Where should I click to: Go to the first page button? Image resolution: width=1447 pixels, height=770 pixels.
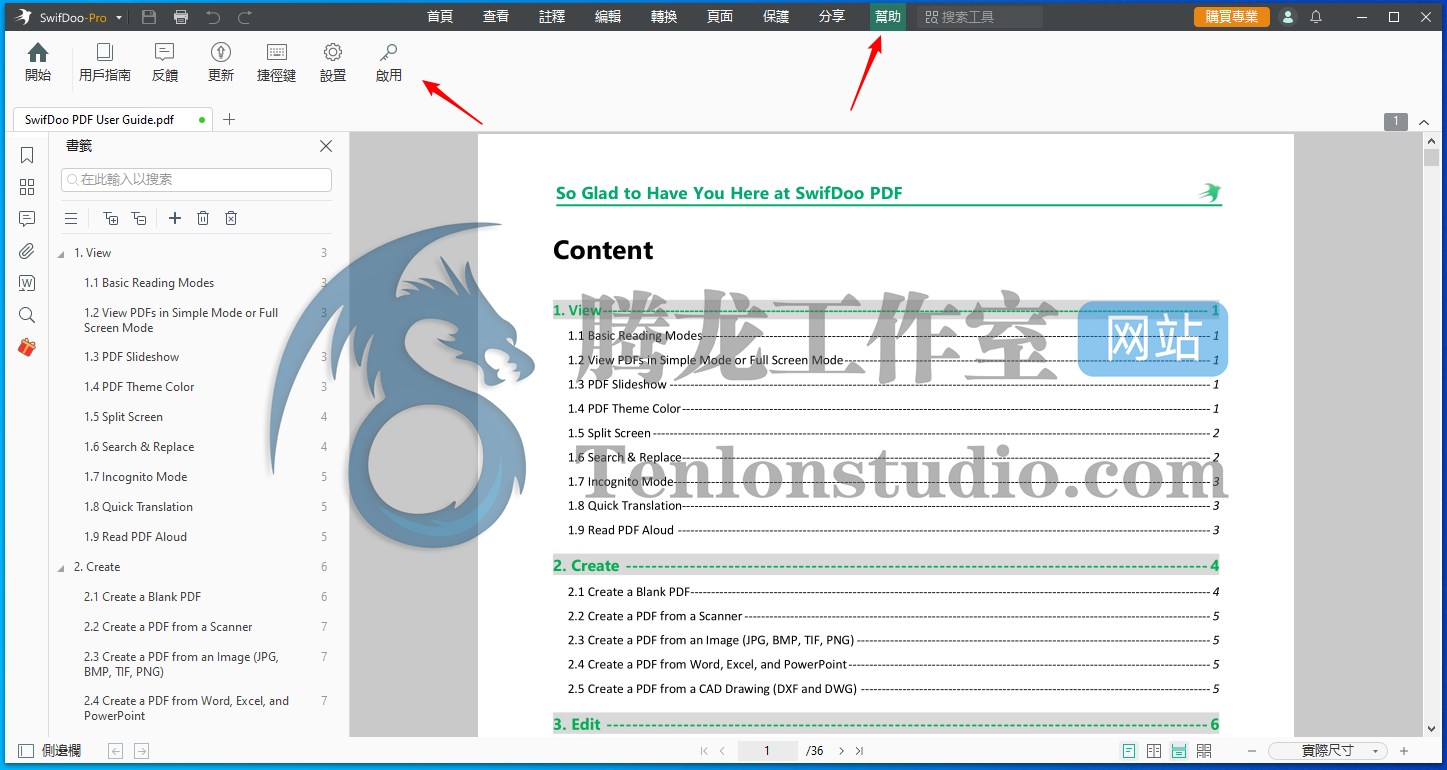click(704, 751)
